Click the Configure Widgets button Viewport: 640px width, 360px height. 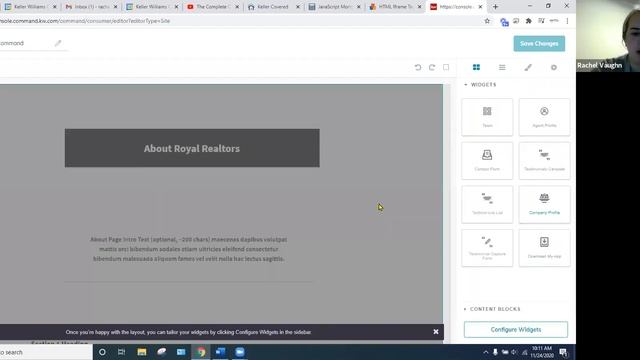(516, 329)
